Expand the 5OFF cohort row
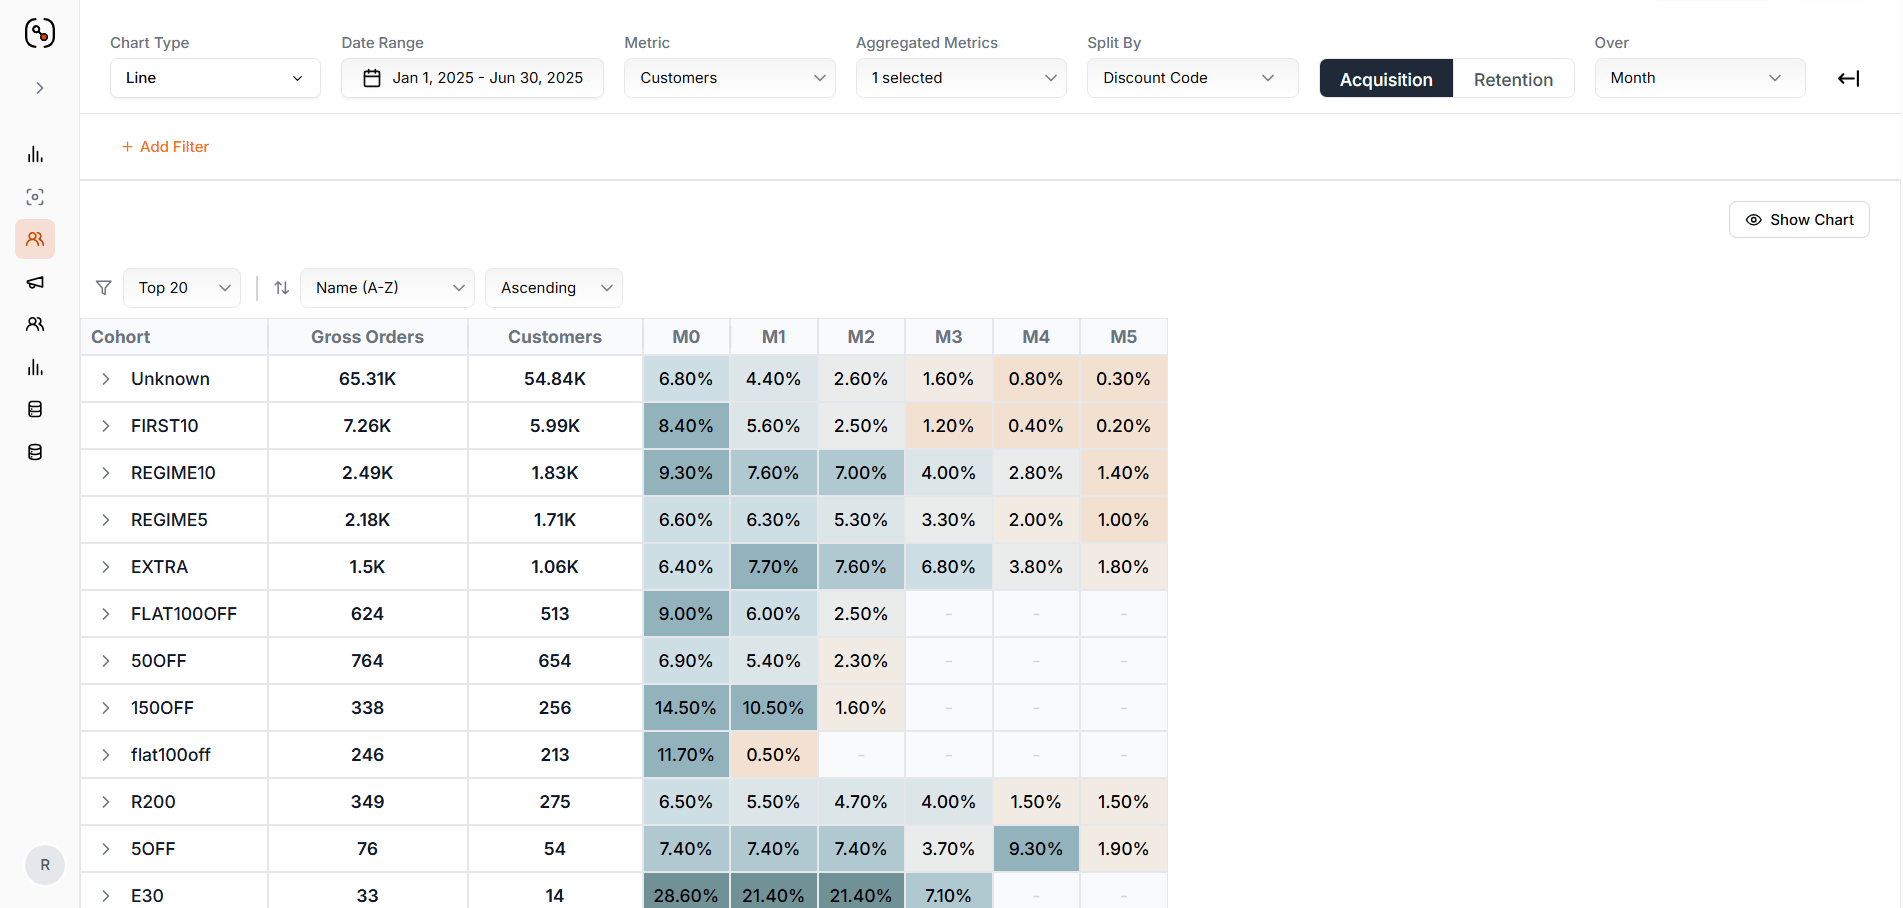 [106, 849]
